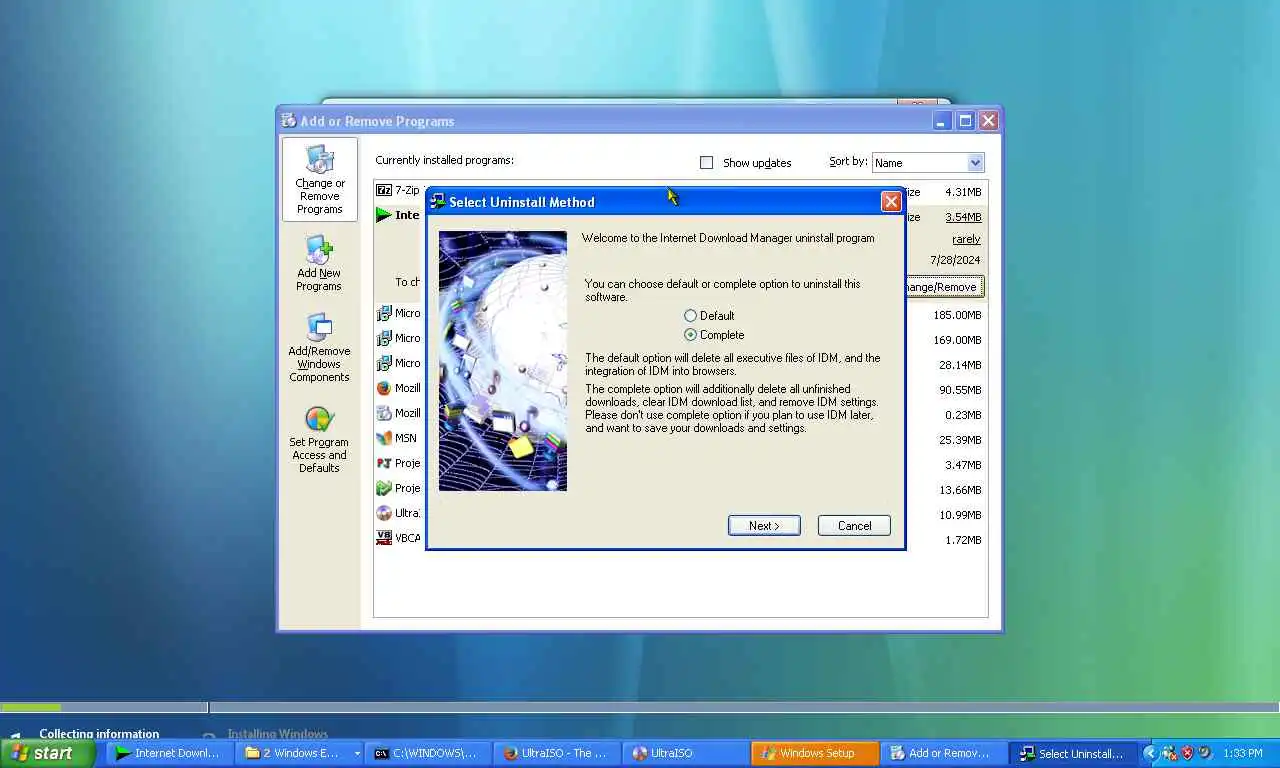Image resolution: width=1280 pixels, height=768 pixels.
Task: Click Next in Select Uninstall Method dialog
Action: tap(764, 526)
